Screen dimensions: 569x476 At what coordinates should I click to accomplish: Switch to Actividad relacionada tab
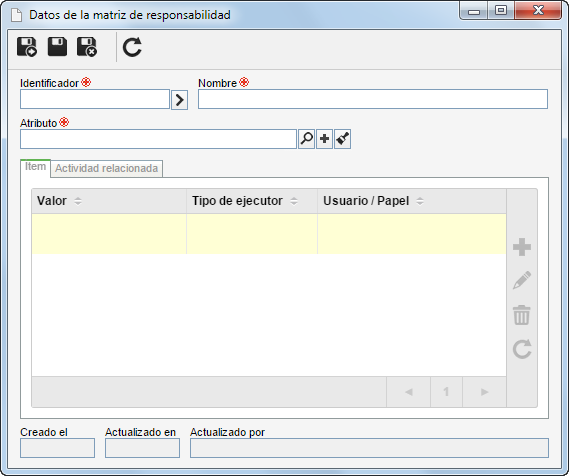(106, 169)
